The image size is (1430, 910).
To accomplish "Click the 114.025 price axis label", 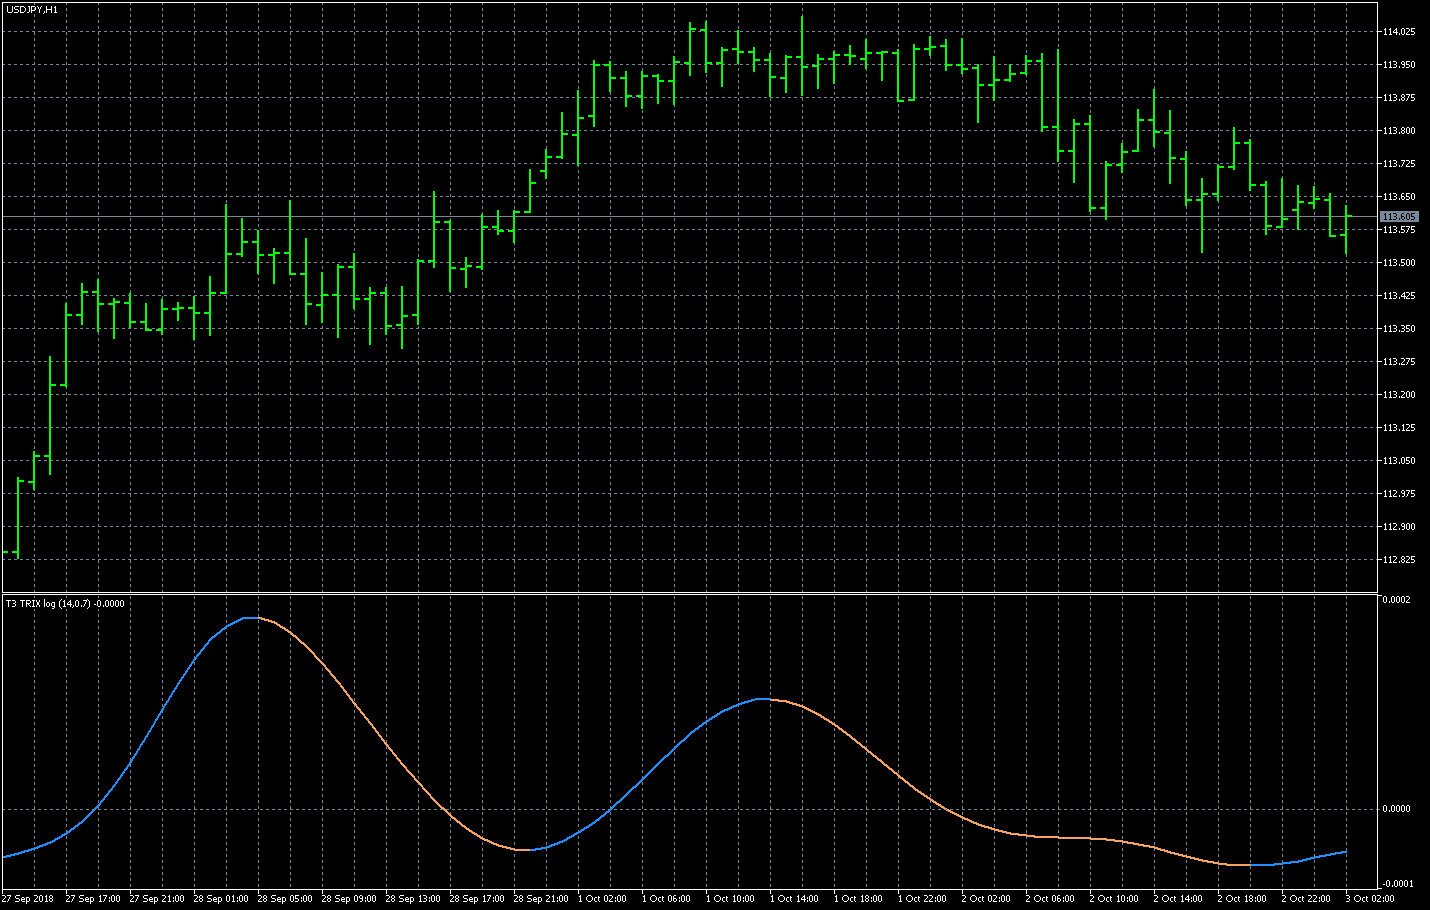I will pyautogui.click(x=1398, y=32).
